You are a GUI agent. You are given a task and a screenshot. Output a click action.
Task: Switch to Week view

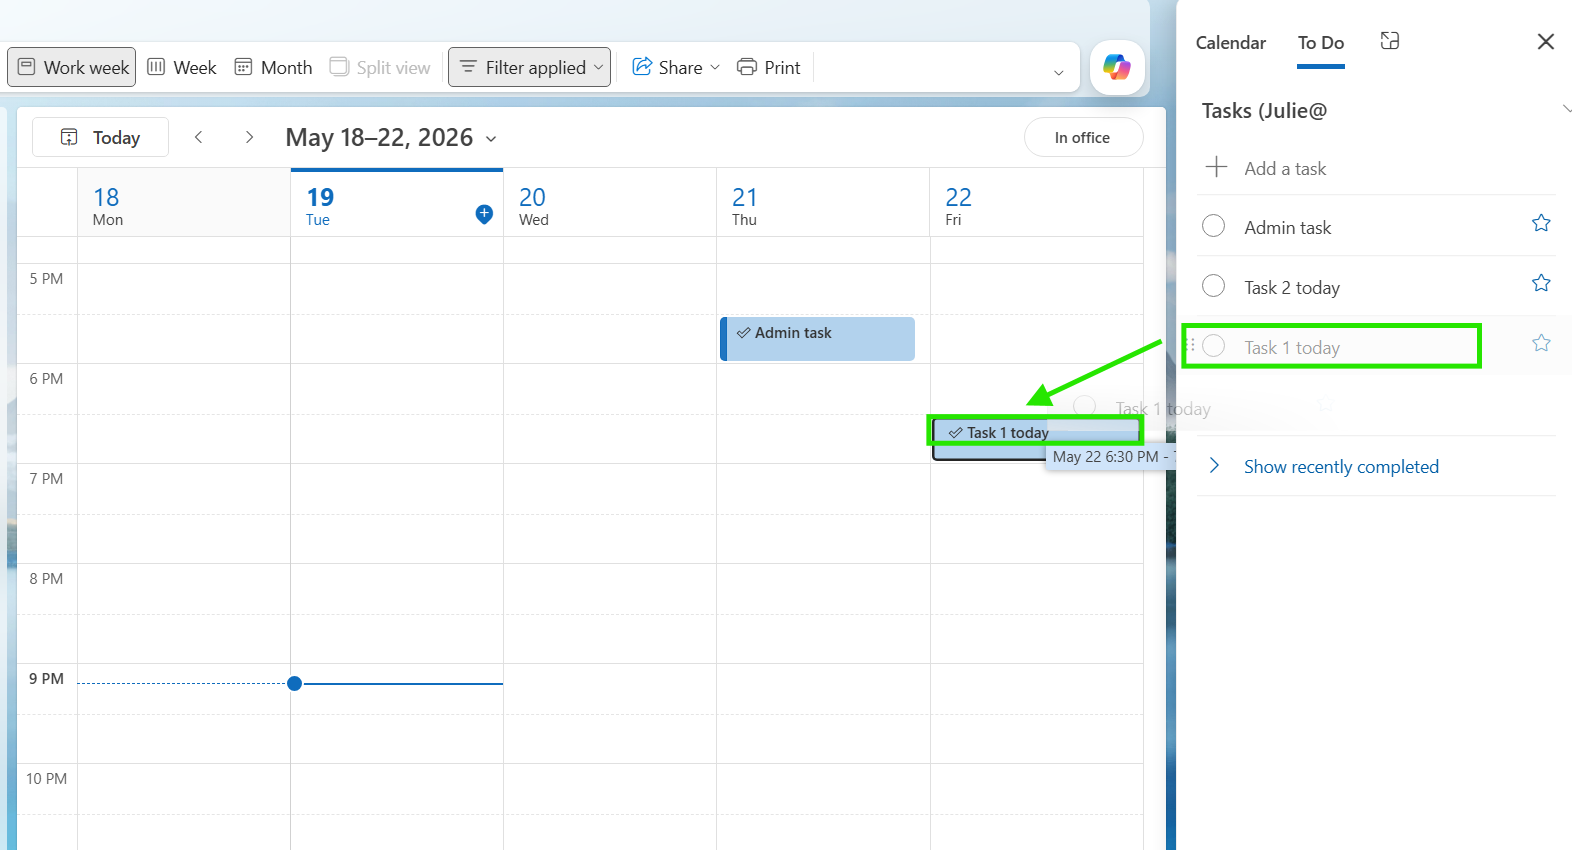point(182,67)
